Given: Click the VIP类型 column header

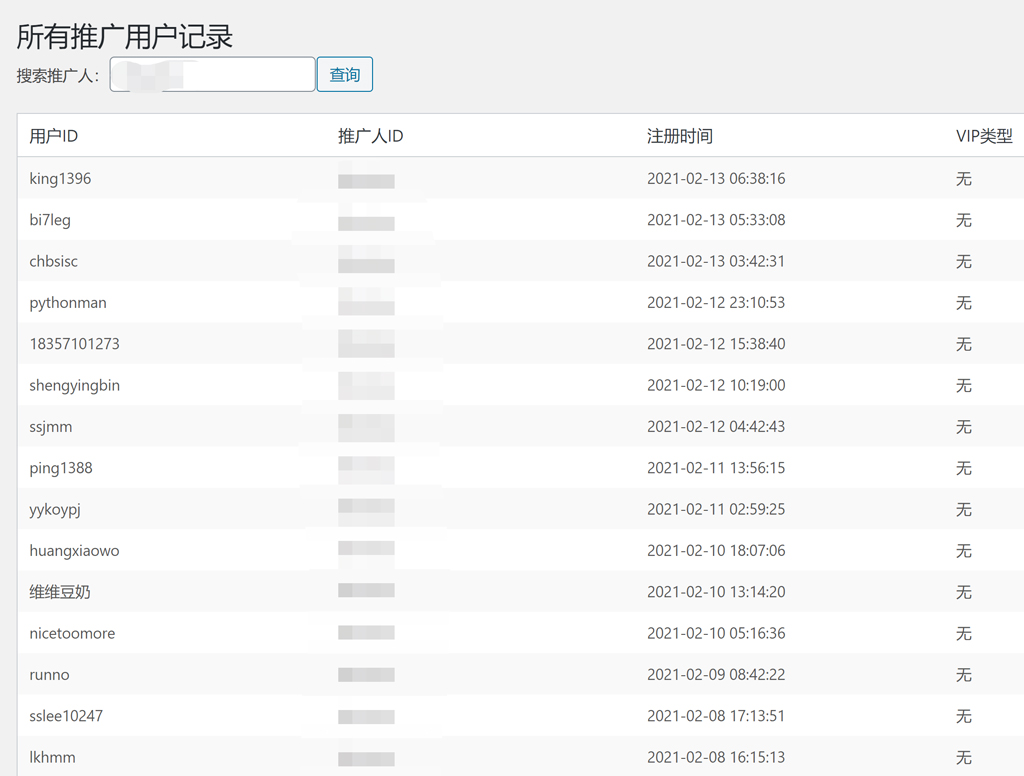Looking at the screenshot, I should coord(984,136).
